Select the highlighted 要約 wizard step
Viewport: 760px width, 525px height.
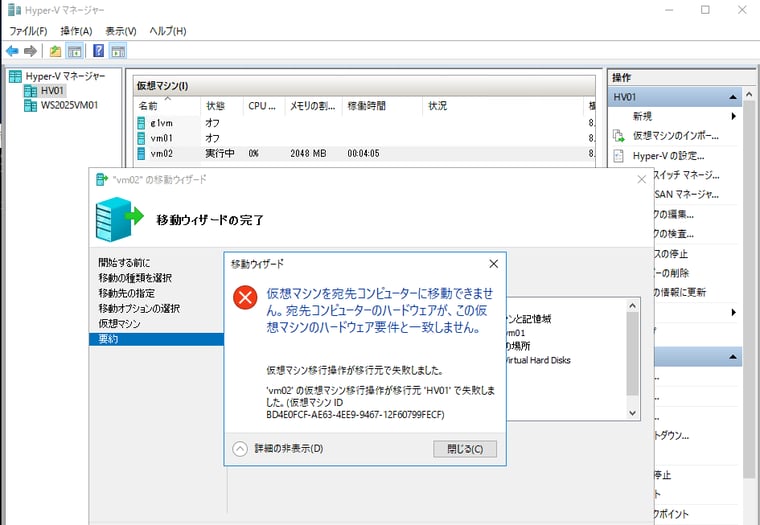tap(156, 339)
